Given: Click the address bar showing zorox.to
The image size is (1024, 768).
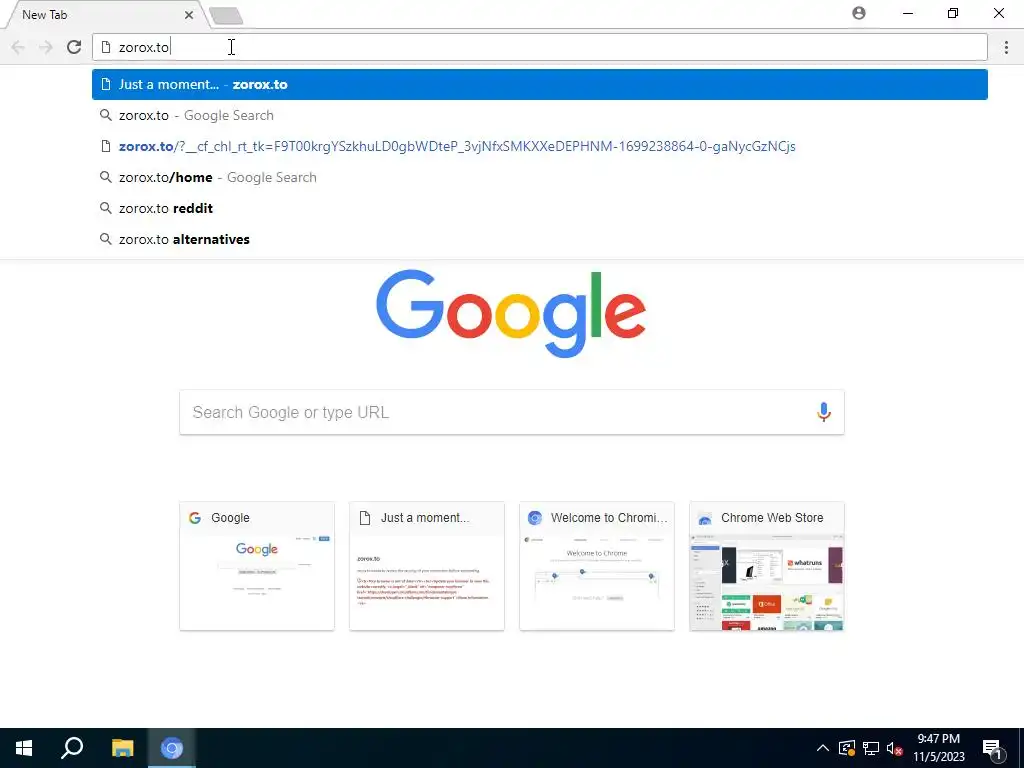Looking at the screenshot, I should pyautogui.click(x=539, y=47).
